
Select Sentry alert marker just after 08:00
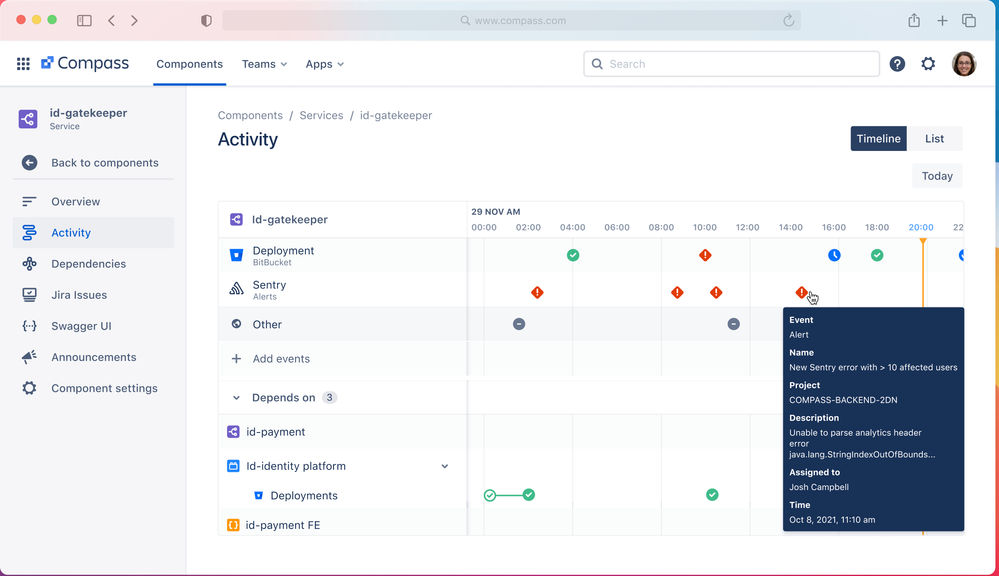click(x=677, y=292)
